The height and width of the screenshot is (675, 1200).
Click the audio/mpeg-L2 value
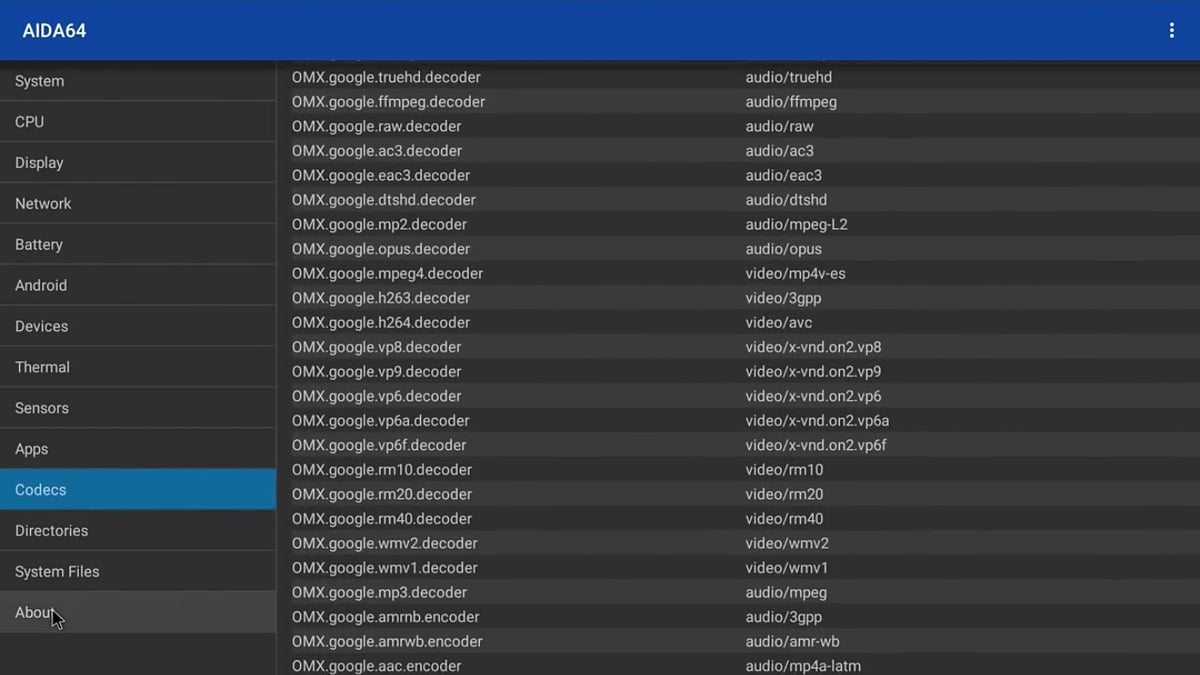(x=796, y=224)
